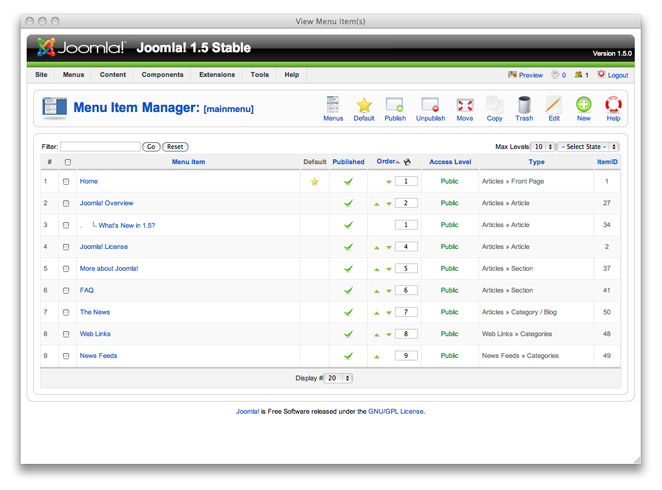Check the checkbox for Home row
662x490 pixels.
67,182
